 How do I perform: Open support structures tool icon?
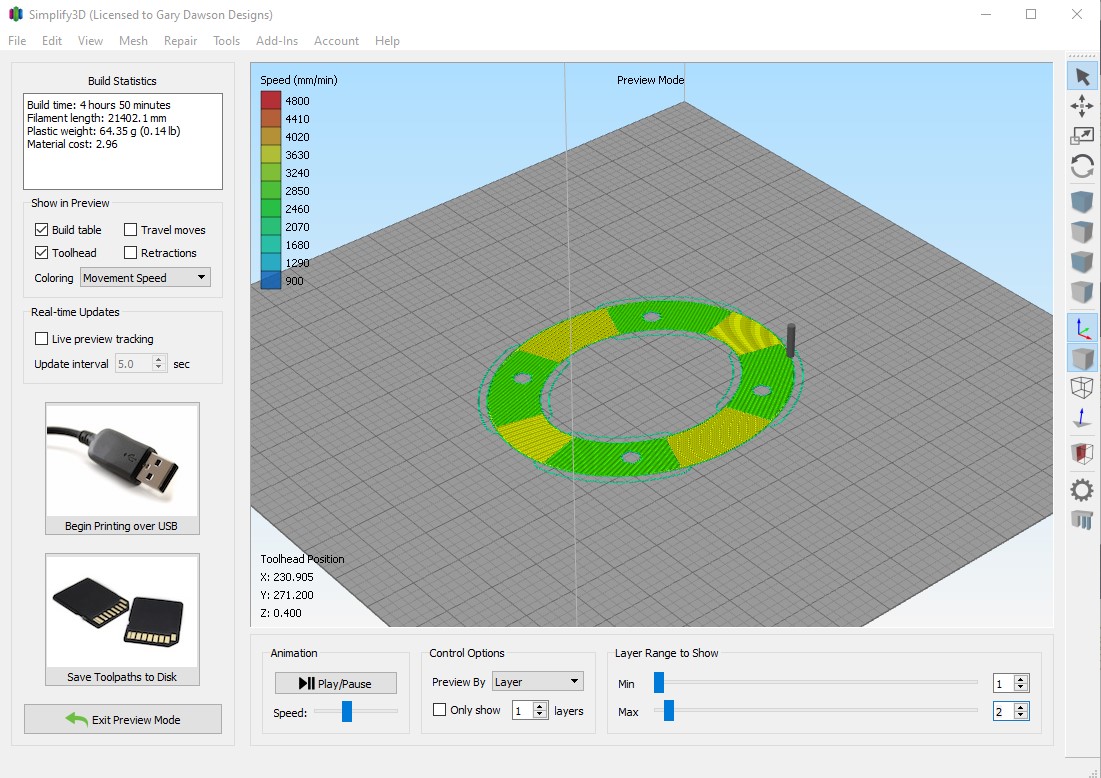click(1082, 520)
